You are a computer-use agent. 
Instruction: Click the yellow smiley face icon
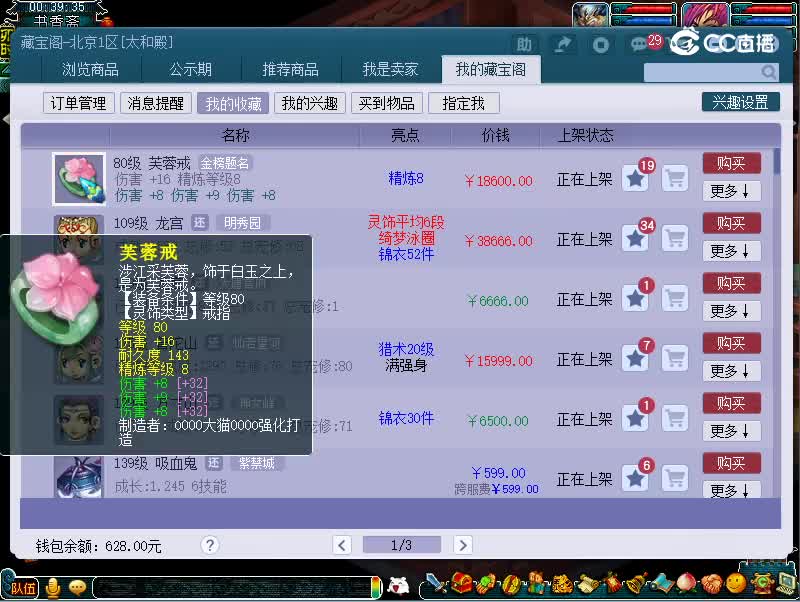736,582
